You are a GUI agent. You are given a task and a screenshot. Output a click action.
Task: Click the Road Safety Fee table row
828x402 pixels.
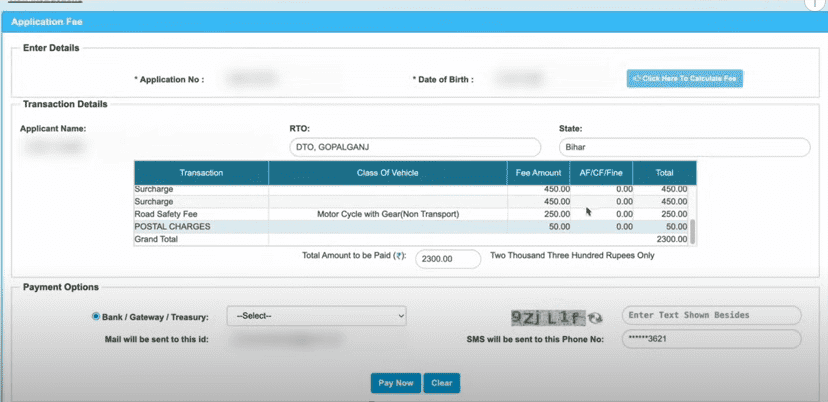tap(410, 214)
